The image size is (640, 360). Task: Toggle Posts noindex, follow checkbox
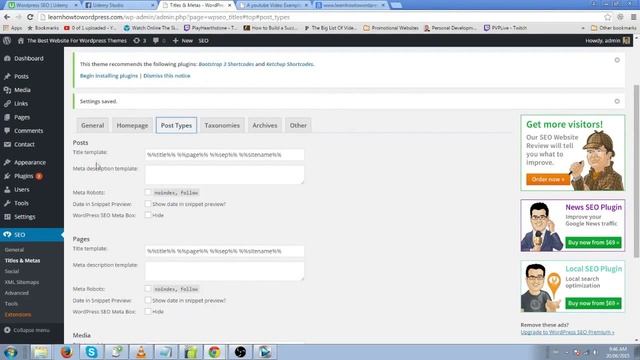click(148, 192)
